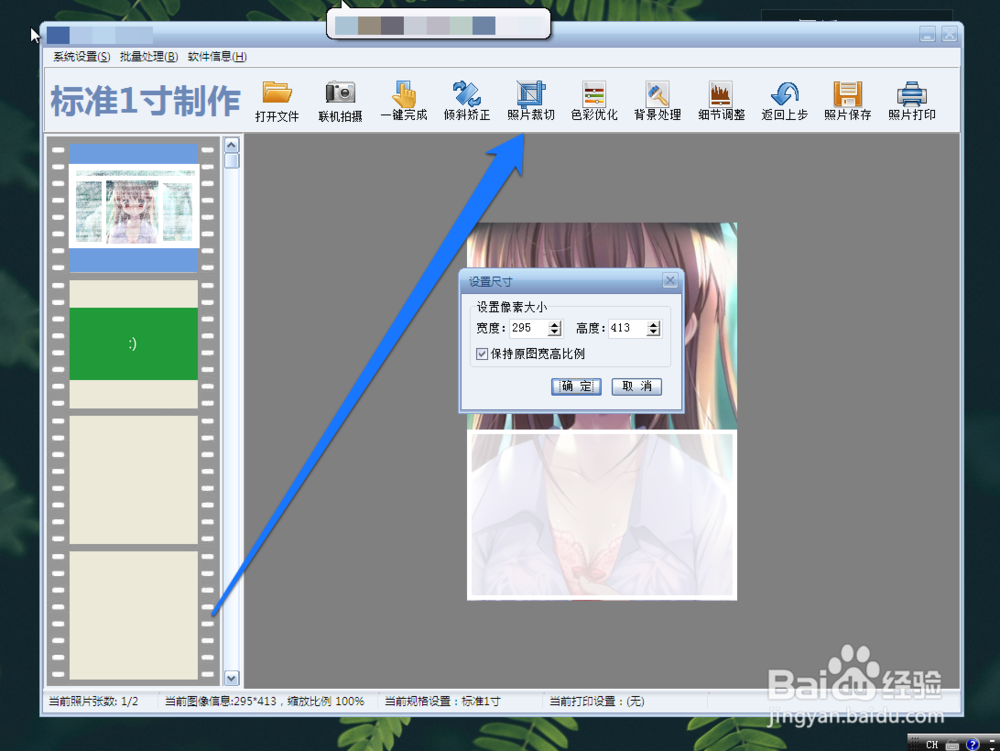
Task: Uncheck 保持原图宽高比例 checkbox
Action: click(482, 354)
